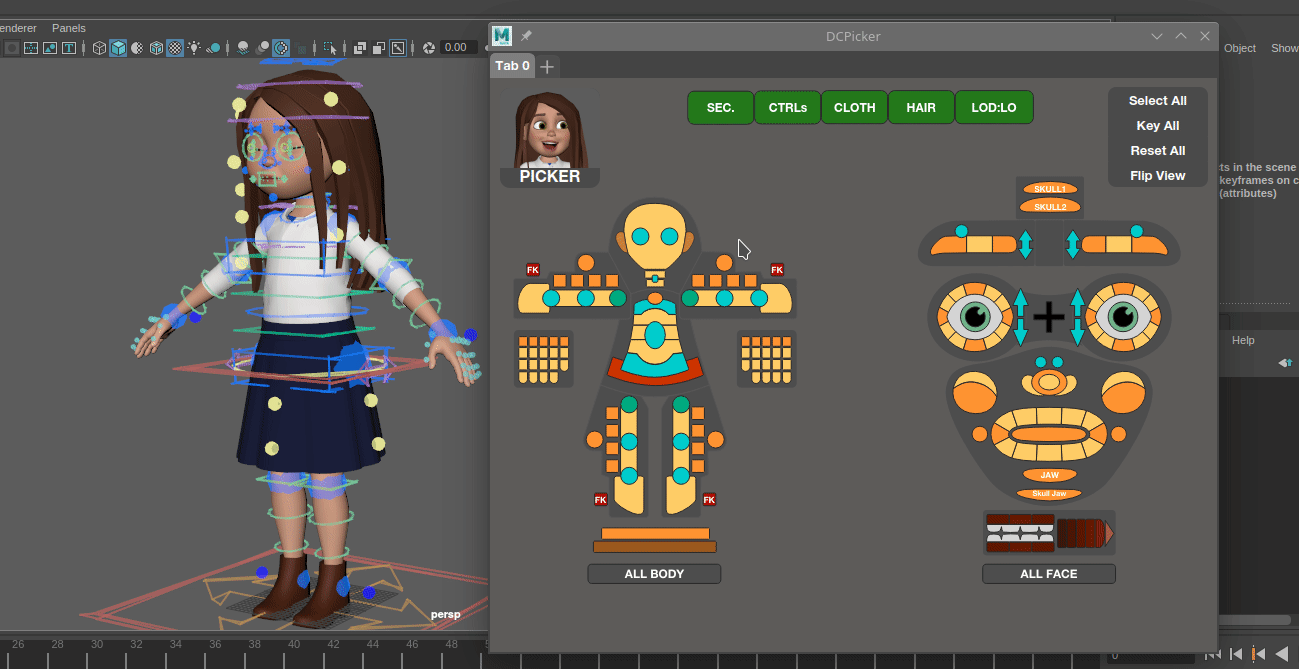Select the Tab 0 tab
1299x669 pixels.
click(x=512, y=66)
